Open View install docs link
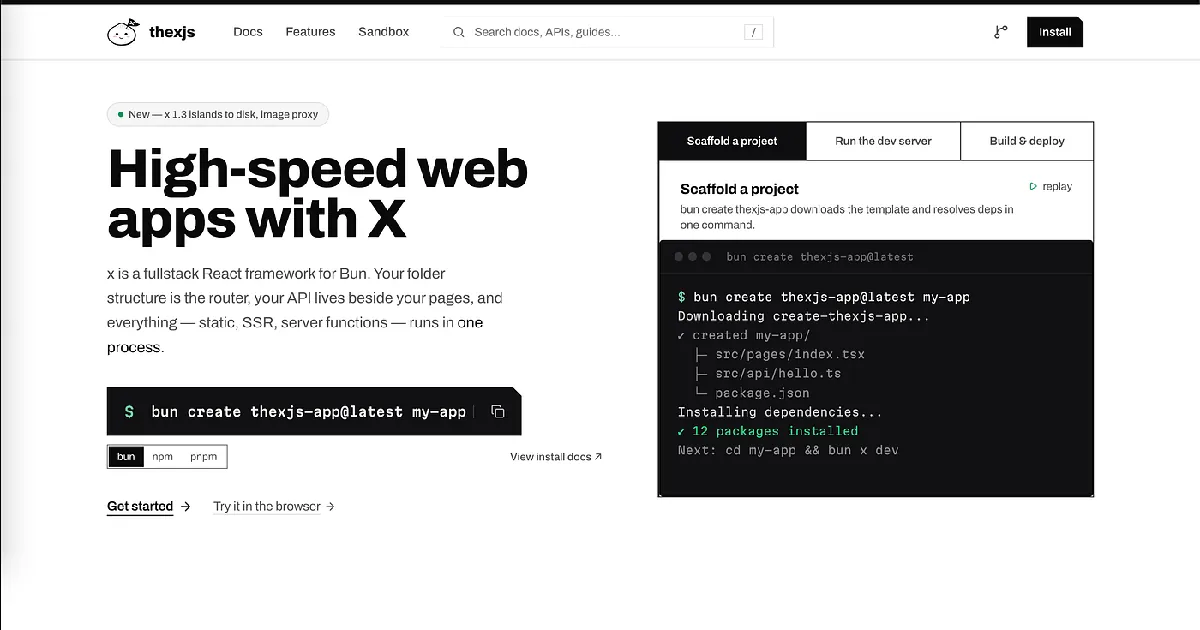This screenshot has width=1200, height=630. tap(556, 457)
